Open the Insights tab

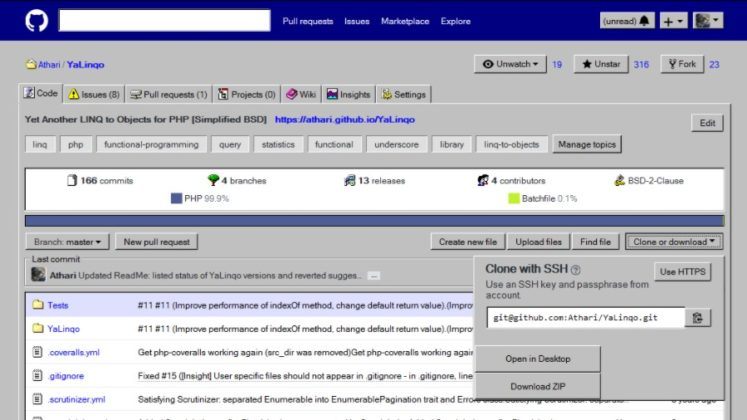[x=347, y=94]
